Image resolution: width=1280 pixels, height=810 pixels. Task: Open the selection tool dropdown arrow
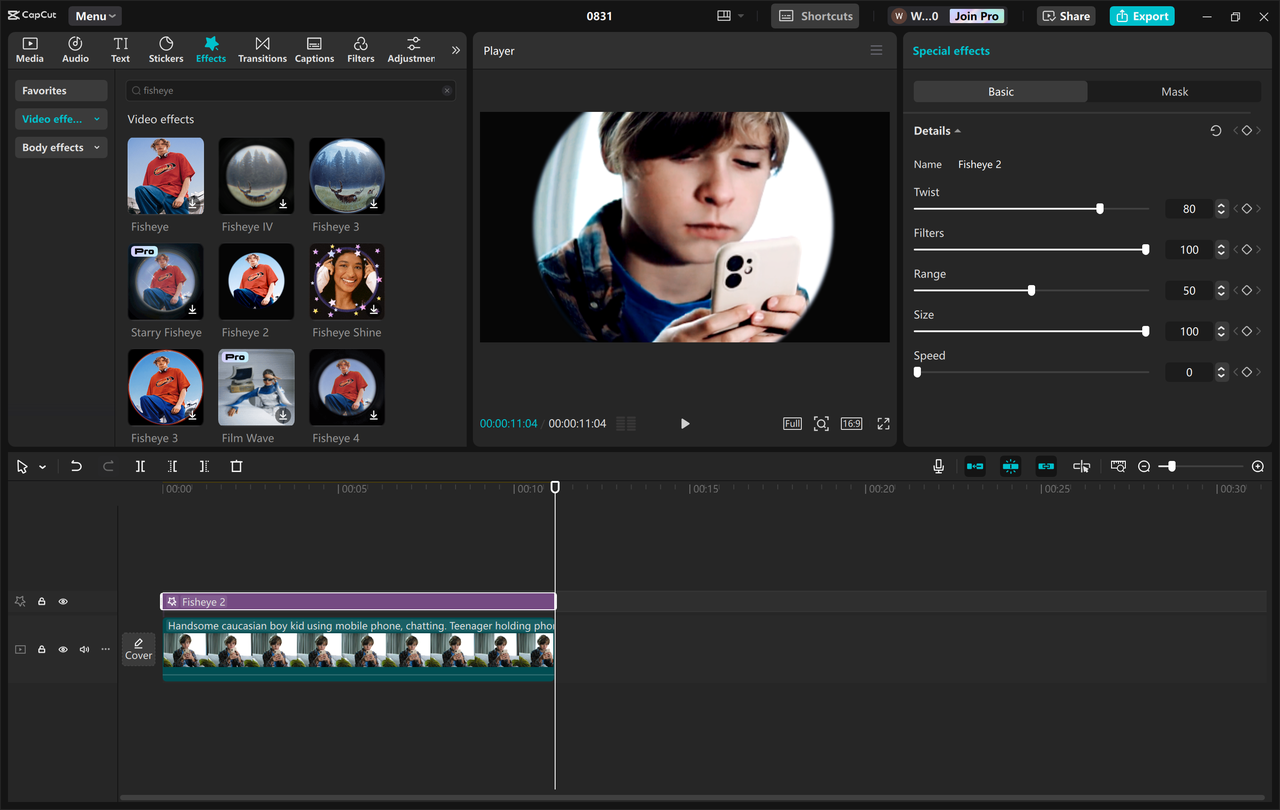(42, 467)
